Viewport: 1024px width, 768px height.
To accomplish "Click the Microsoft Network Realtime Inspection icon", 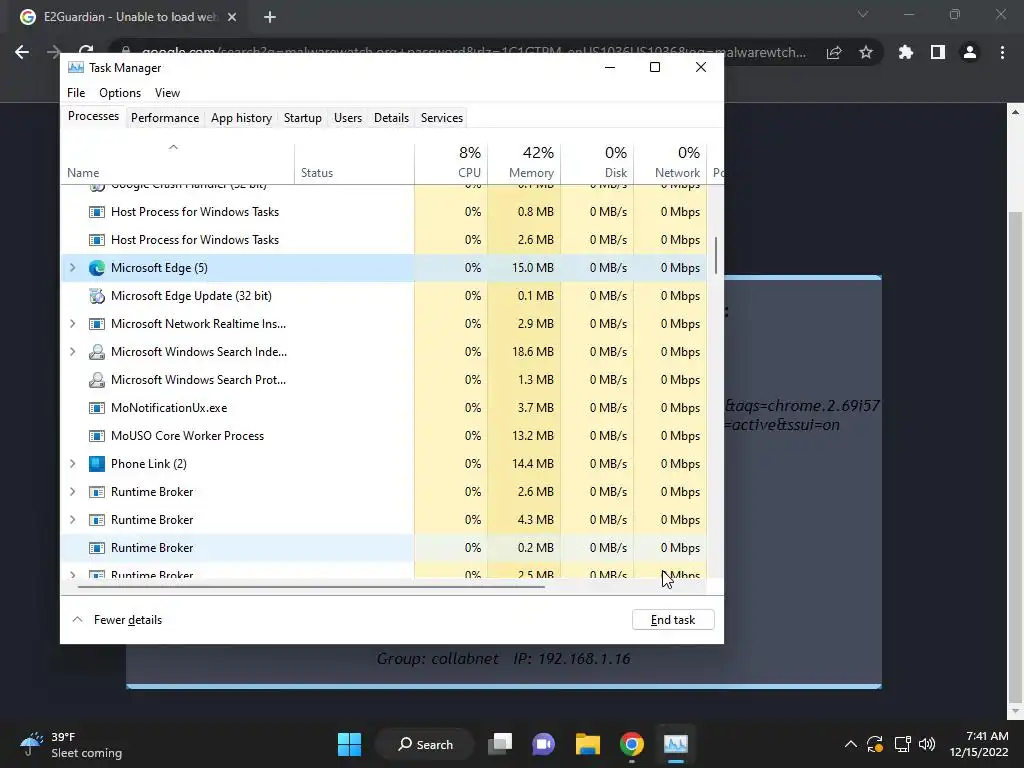I will click(97, 324).
